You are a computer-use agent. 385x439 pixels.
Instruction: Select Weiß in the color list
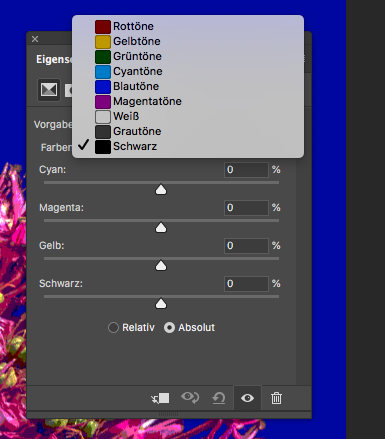(188, 116)
